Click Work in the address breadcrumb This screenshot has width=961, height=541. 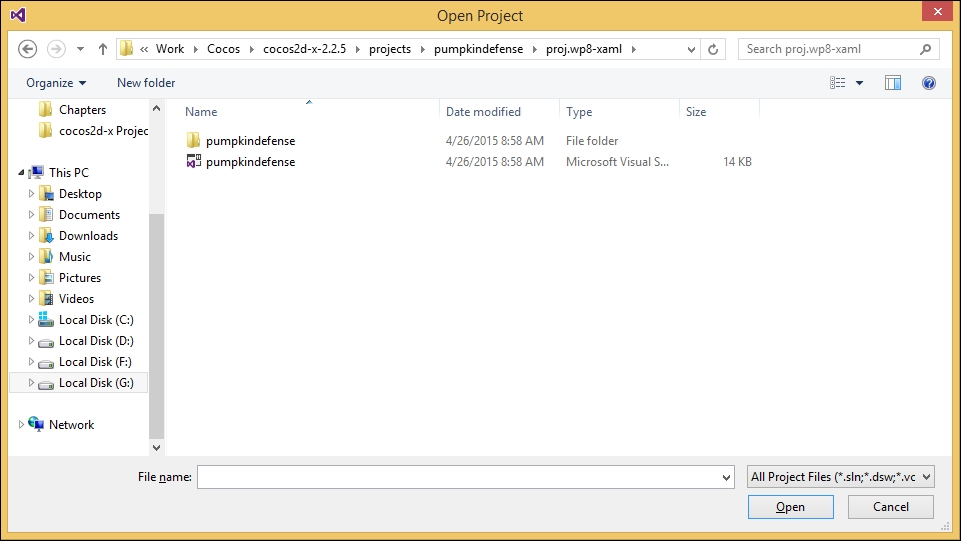(x=170, y=49)
